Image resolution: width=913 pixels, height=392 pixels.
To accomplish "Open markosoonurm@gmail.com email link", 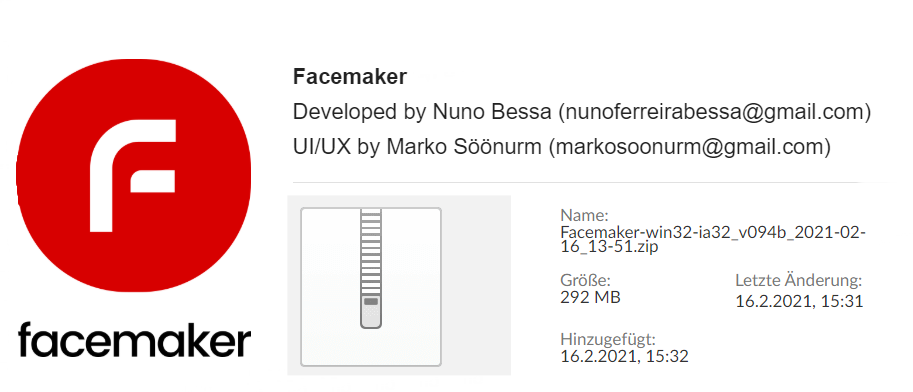I will (689, 147).
